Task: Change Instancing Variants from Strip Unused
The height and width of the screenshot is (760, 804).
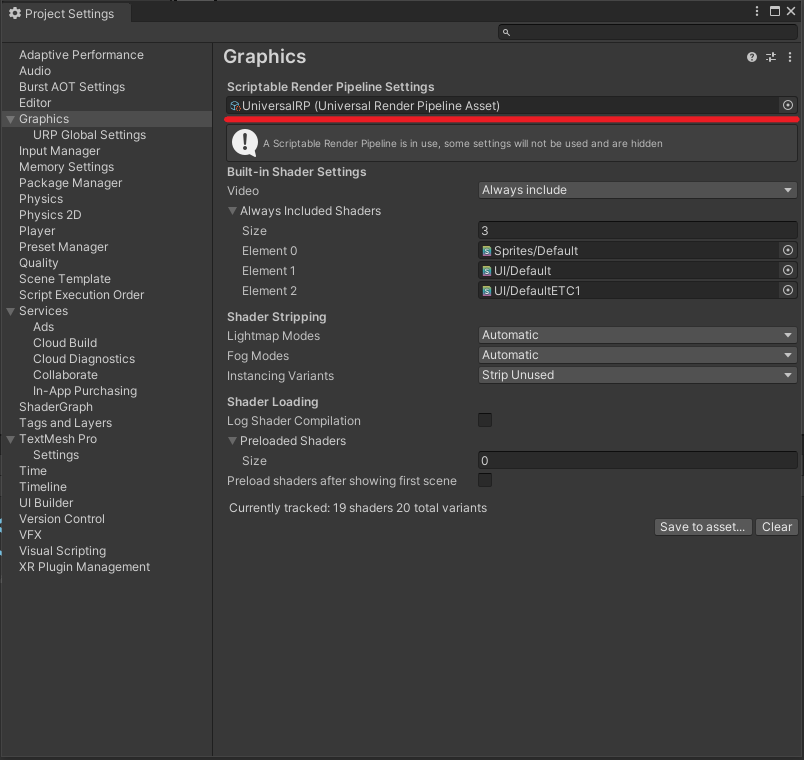Action: (x=637, y=374)
